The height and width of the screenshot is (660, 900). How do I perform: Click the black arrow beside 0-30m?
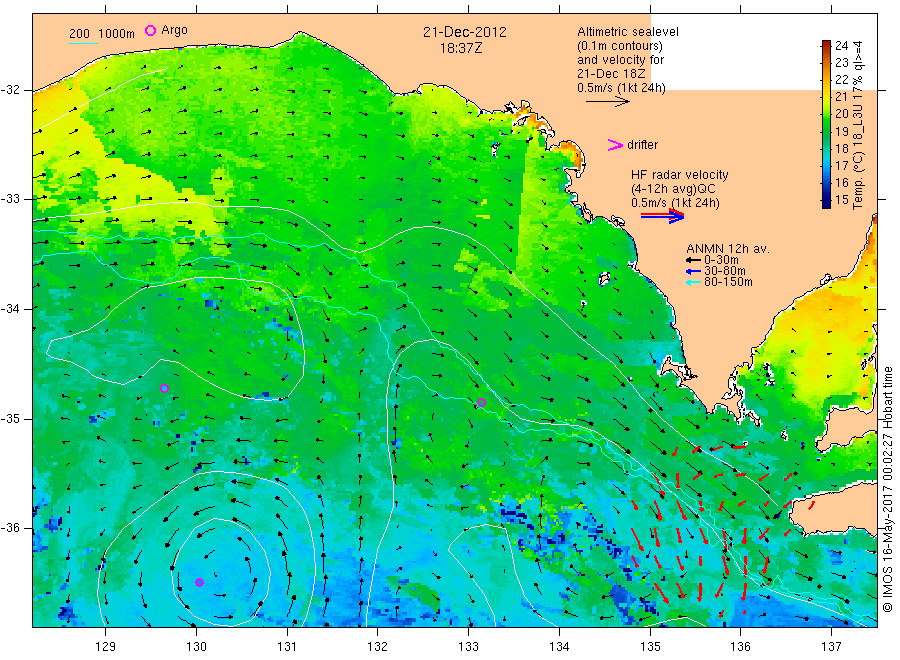(x=693, y=261)
